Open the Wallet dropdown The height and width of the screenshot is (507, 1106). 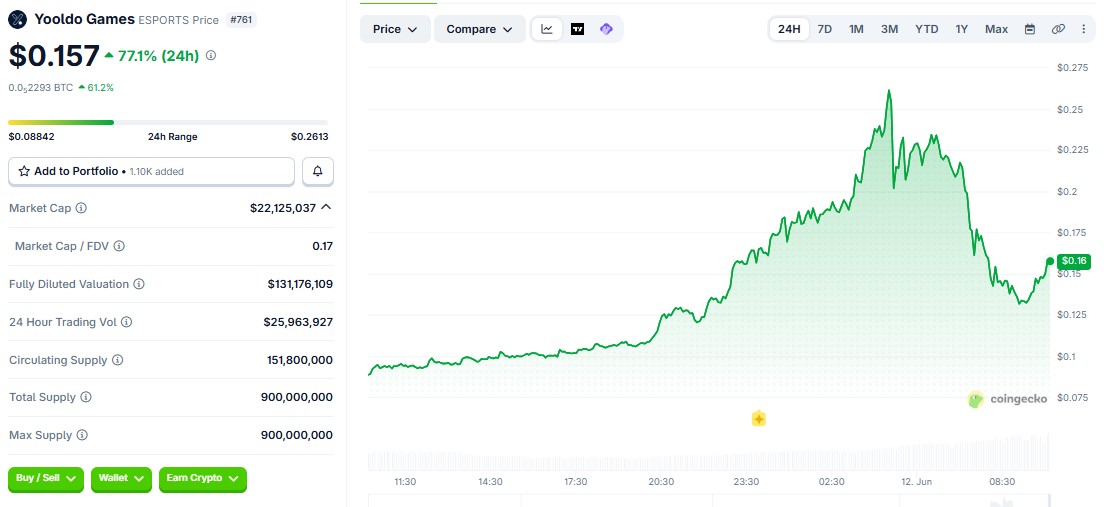tap(121, 479)
